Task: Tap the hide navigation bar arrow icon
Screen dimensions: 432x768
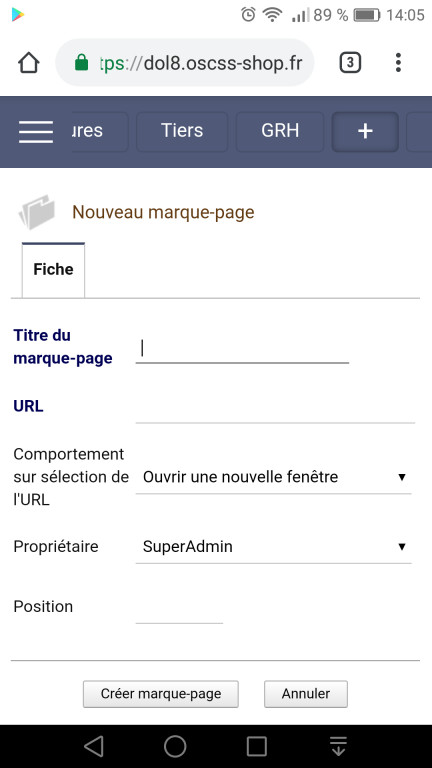Action: (338, 746)
